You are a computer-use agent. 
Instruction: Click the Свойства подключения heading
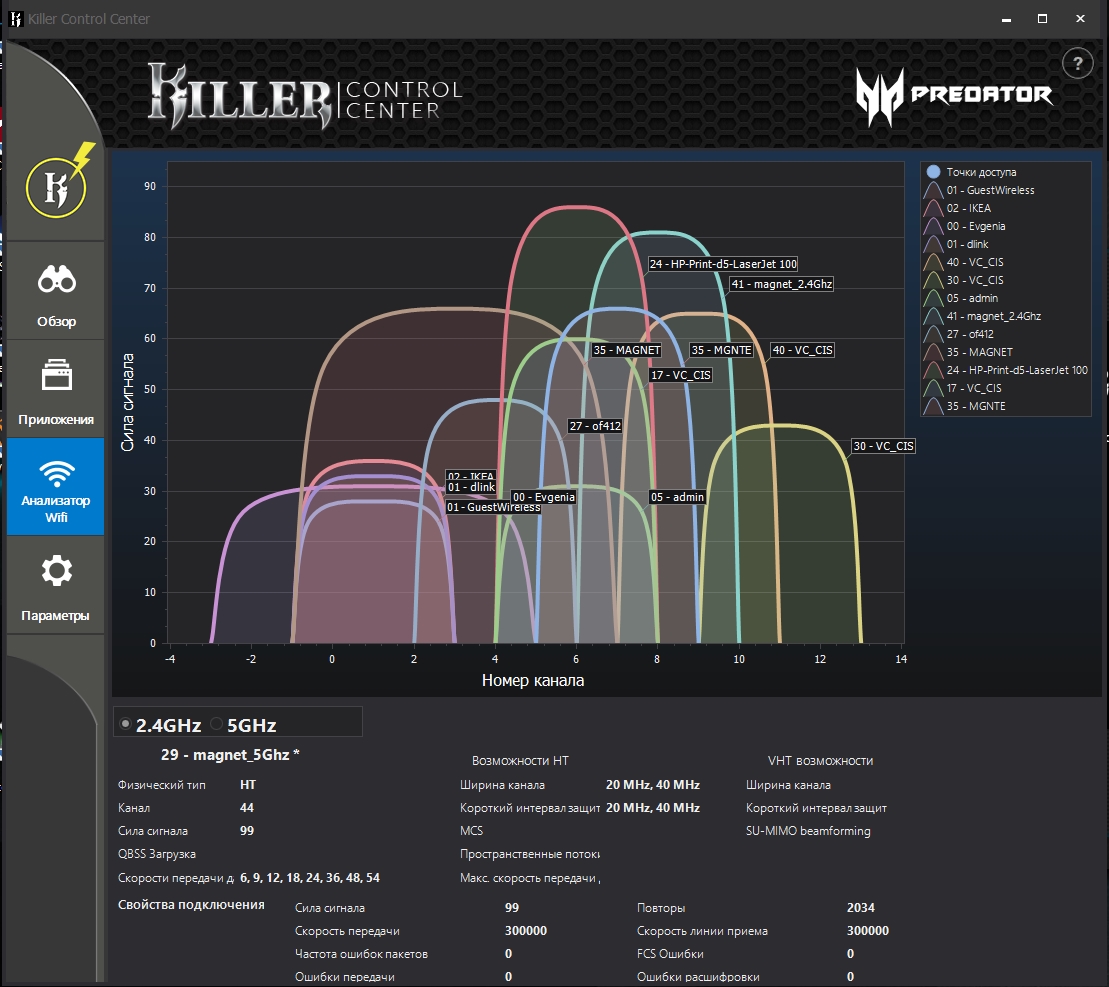(x=191, y=905)
